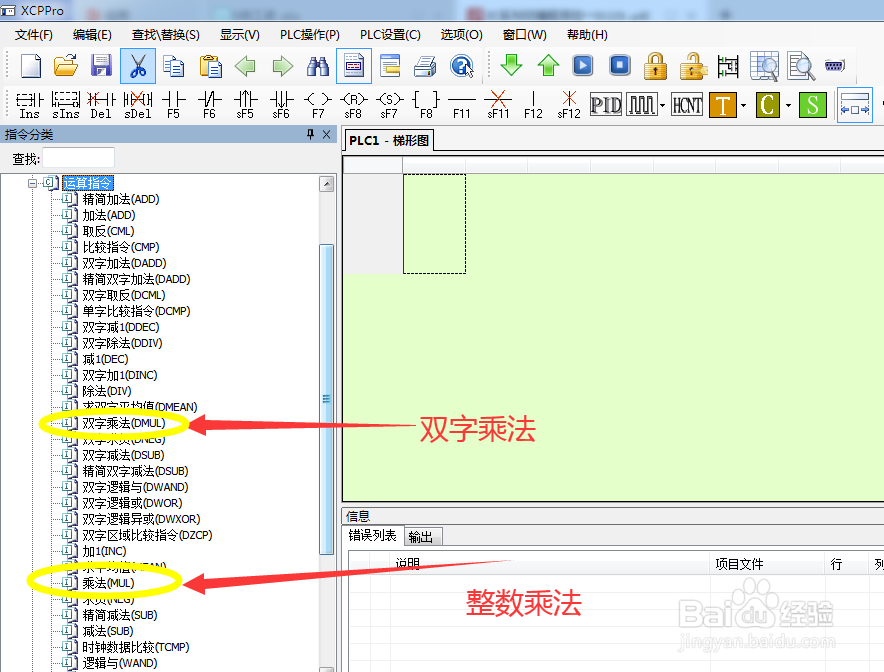Insert normally closed contact F6

(x=209, y=105)
